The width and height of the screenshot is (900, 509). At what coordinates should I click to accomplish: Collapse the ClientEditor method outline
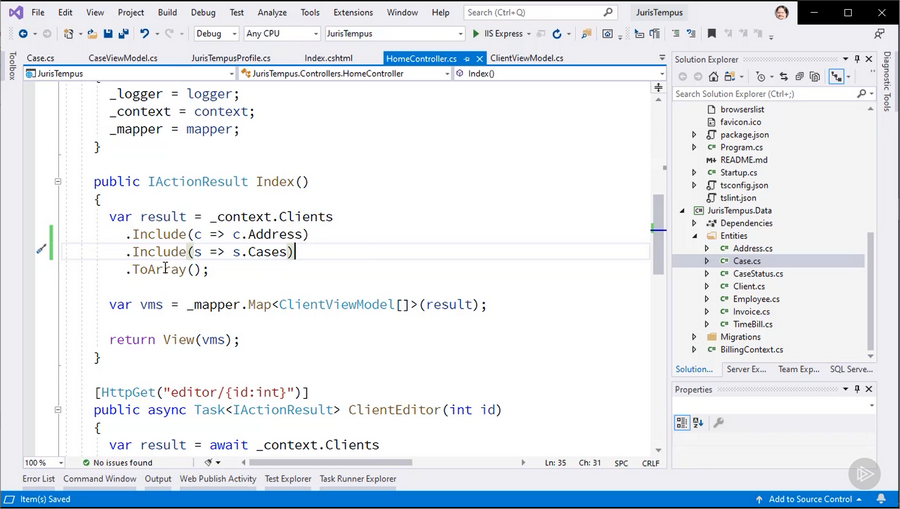click(x=57, y=410)
